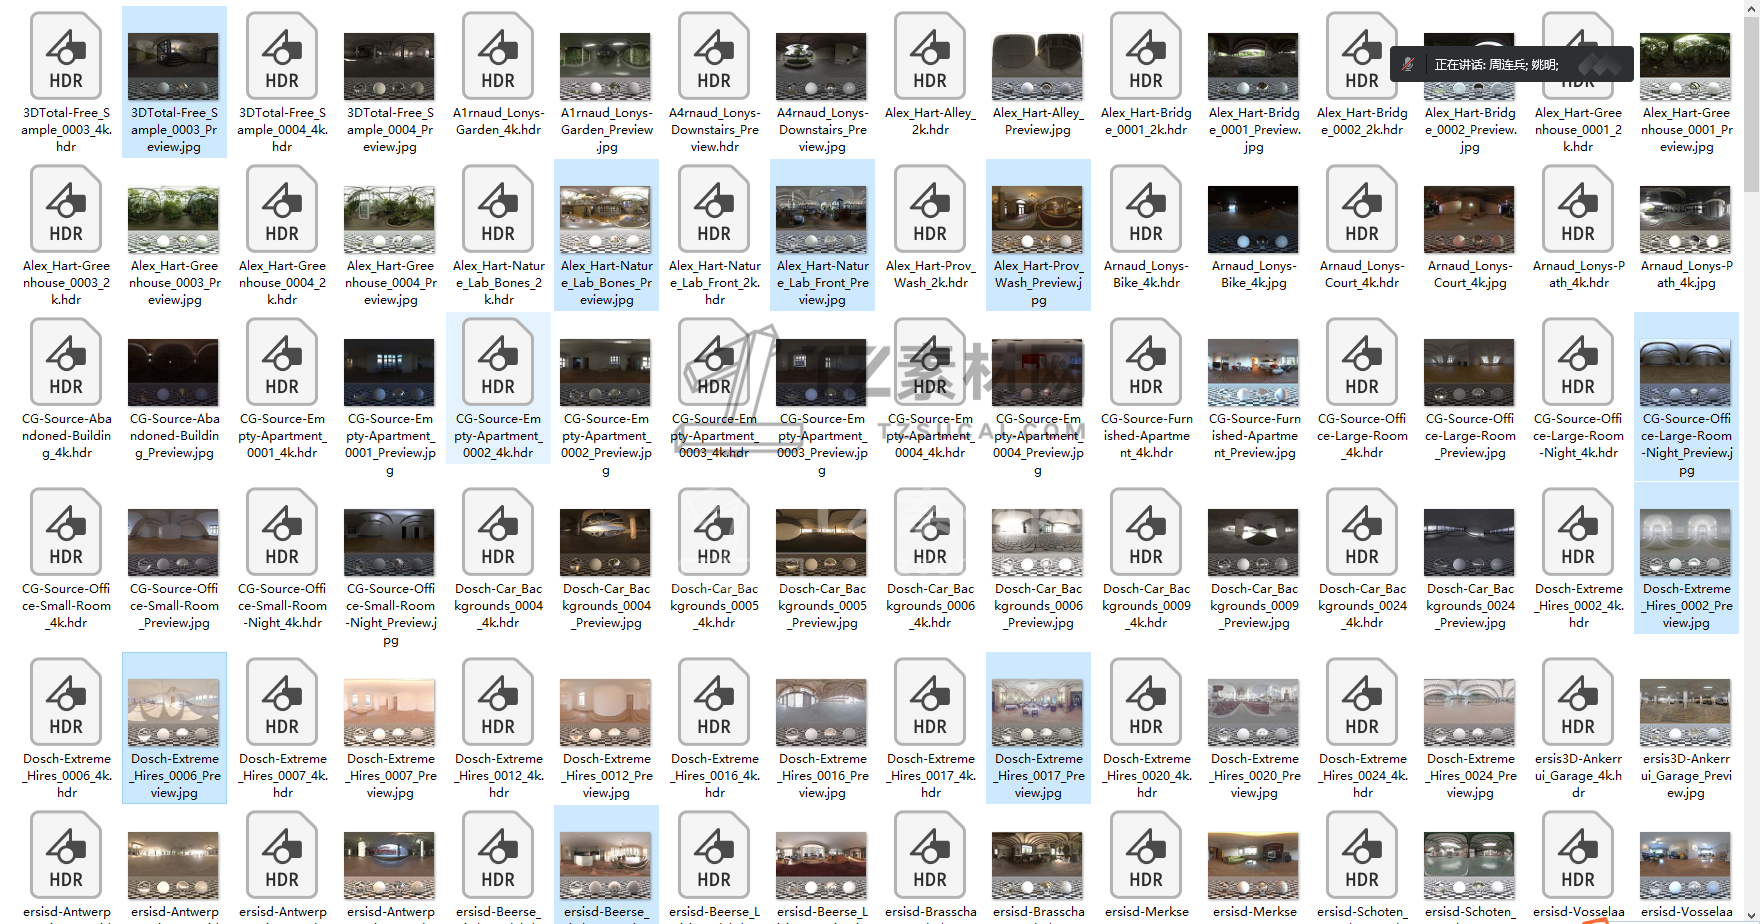The image size is (1760, 924).
Task: Click the A1rnaud_Lonys-Garden_4k.hdr HDR icon
Action: pos(498,56)
